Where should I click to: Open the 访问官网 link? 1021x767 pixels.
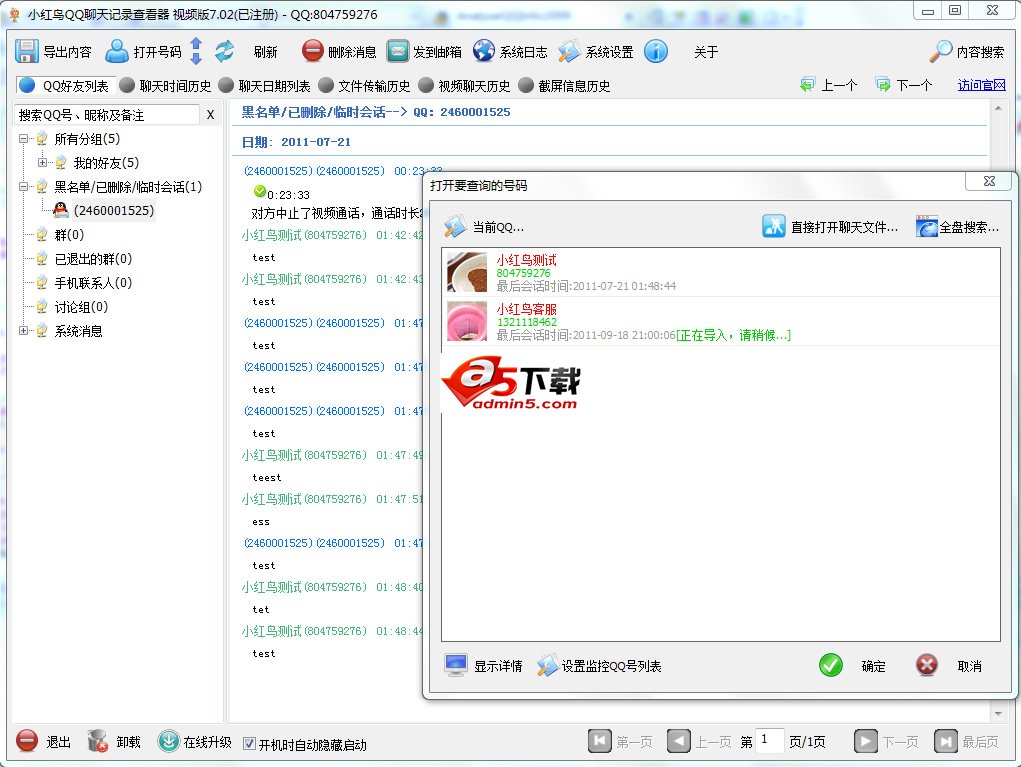click(981, 85)
